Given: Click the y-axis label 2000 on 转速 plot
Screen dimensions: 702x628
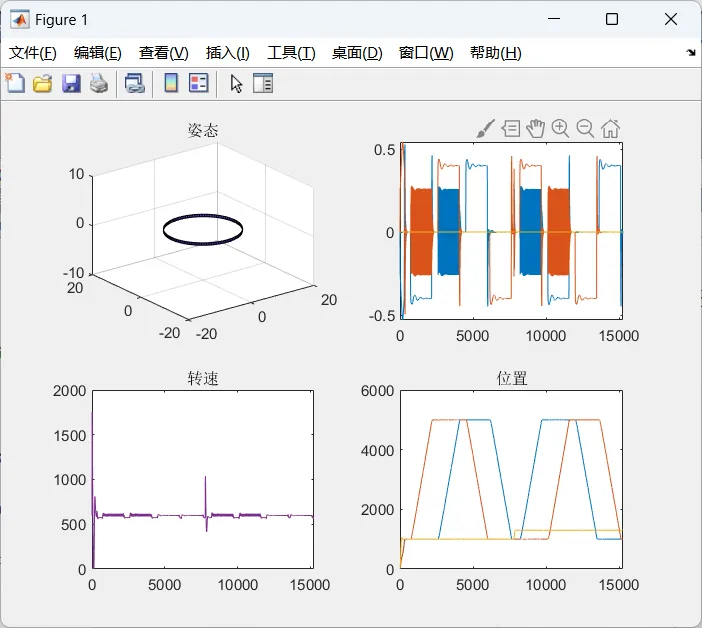Looking at the screenshot, I should [x=69, y=391].
